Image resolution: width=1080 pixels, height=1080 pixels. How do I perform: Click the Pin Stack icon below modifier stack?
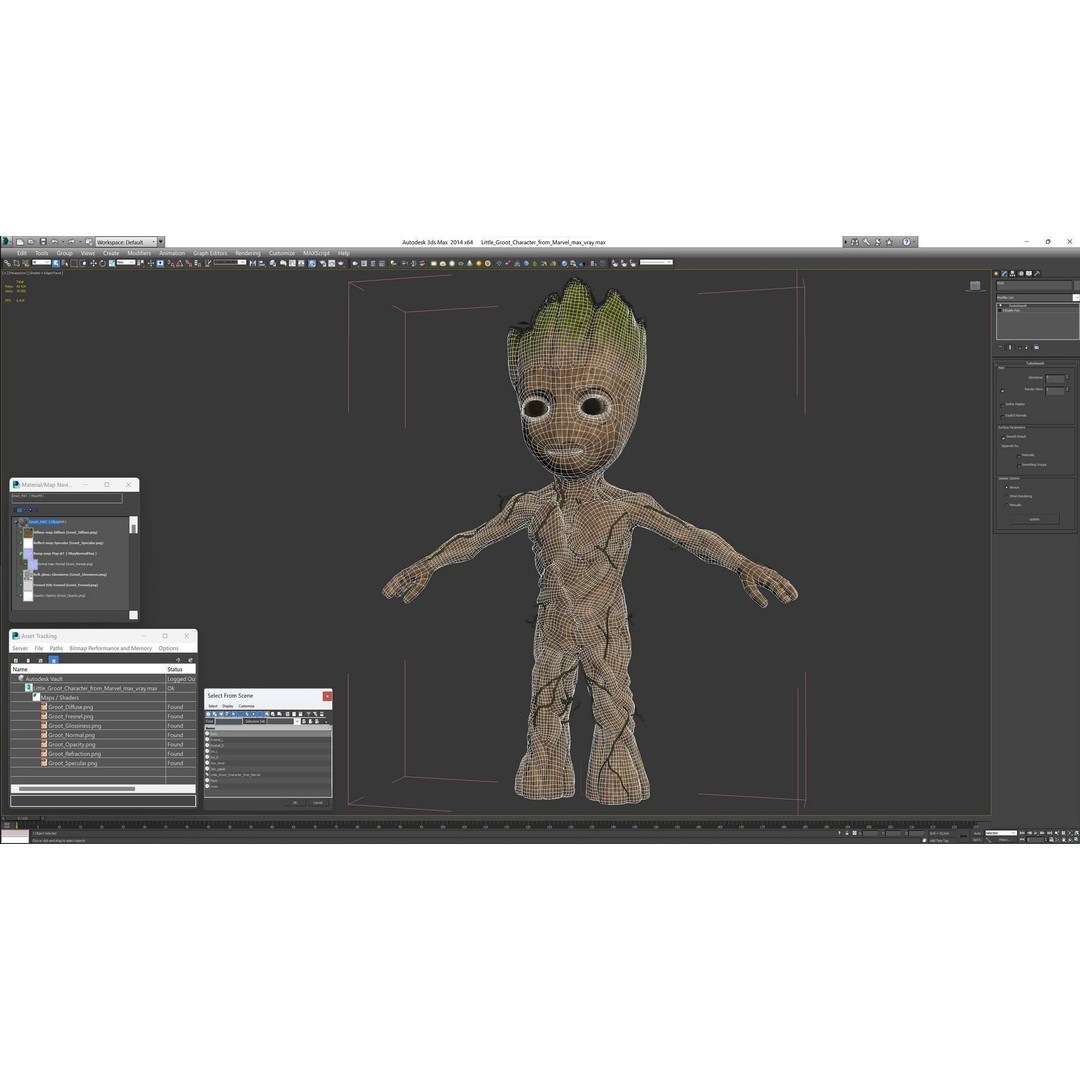coord(1000,347)
